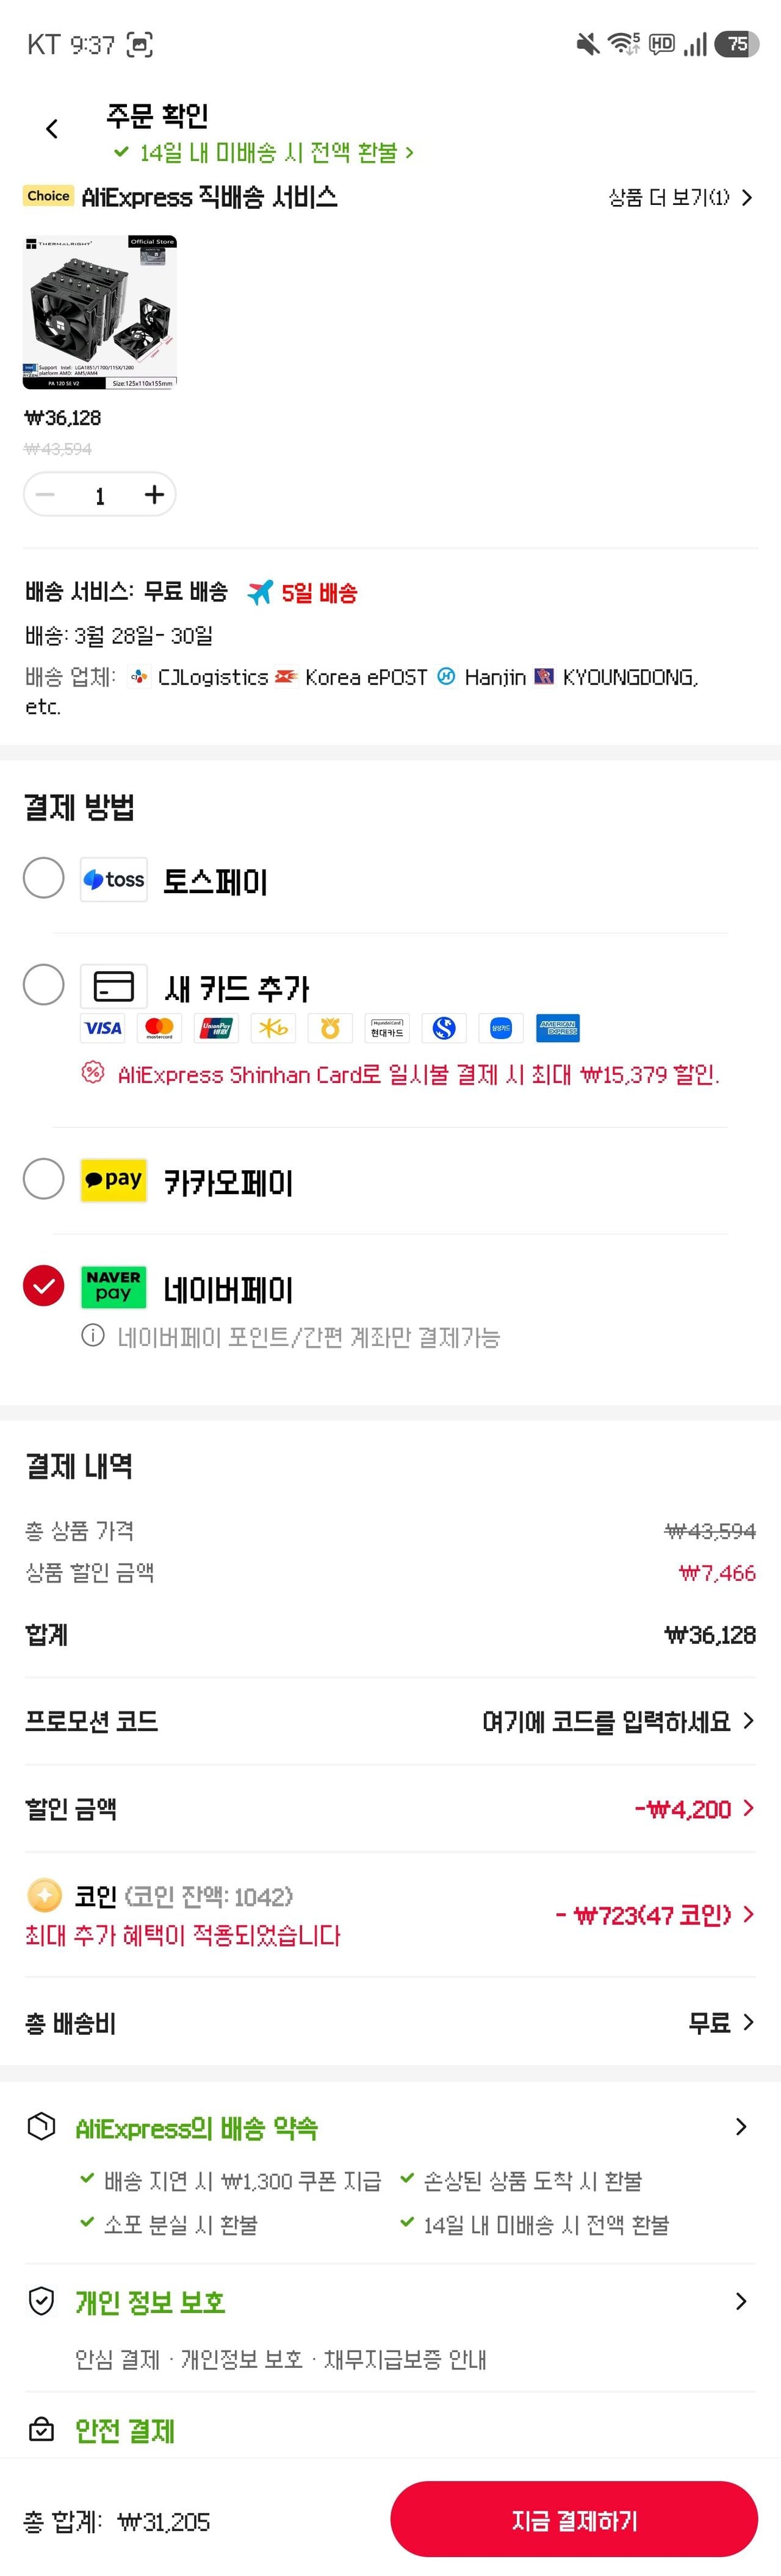781x2576 pixels.
Task: Open the AliExpress delivery promise section
Action: click(x=741, y=2127)
